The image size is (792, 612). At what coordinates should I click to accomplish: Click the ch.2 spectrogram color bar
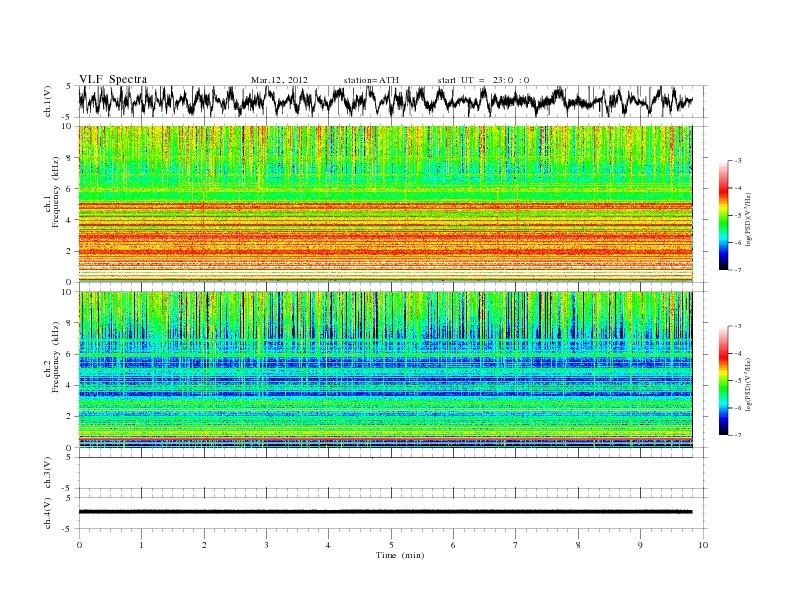(724, 380)
